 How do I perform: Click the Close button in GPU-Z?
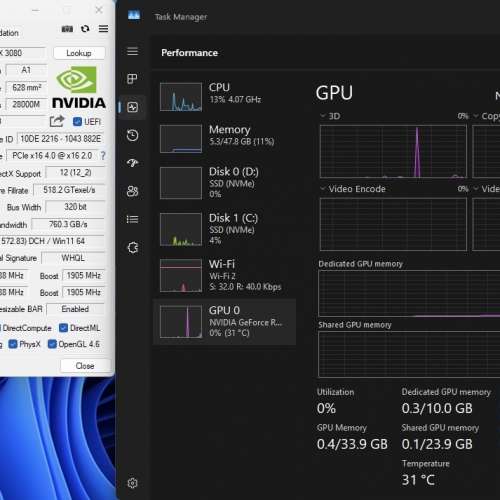pyautogui.click(x=85, y=366)
